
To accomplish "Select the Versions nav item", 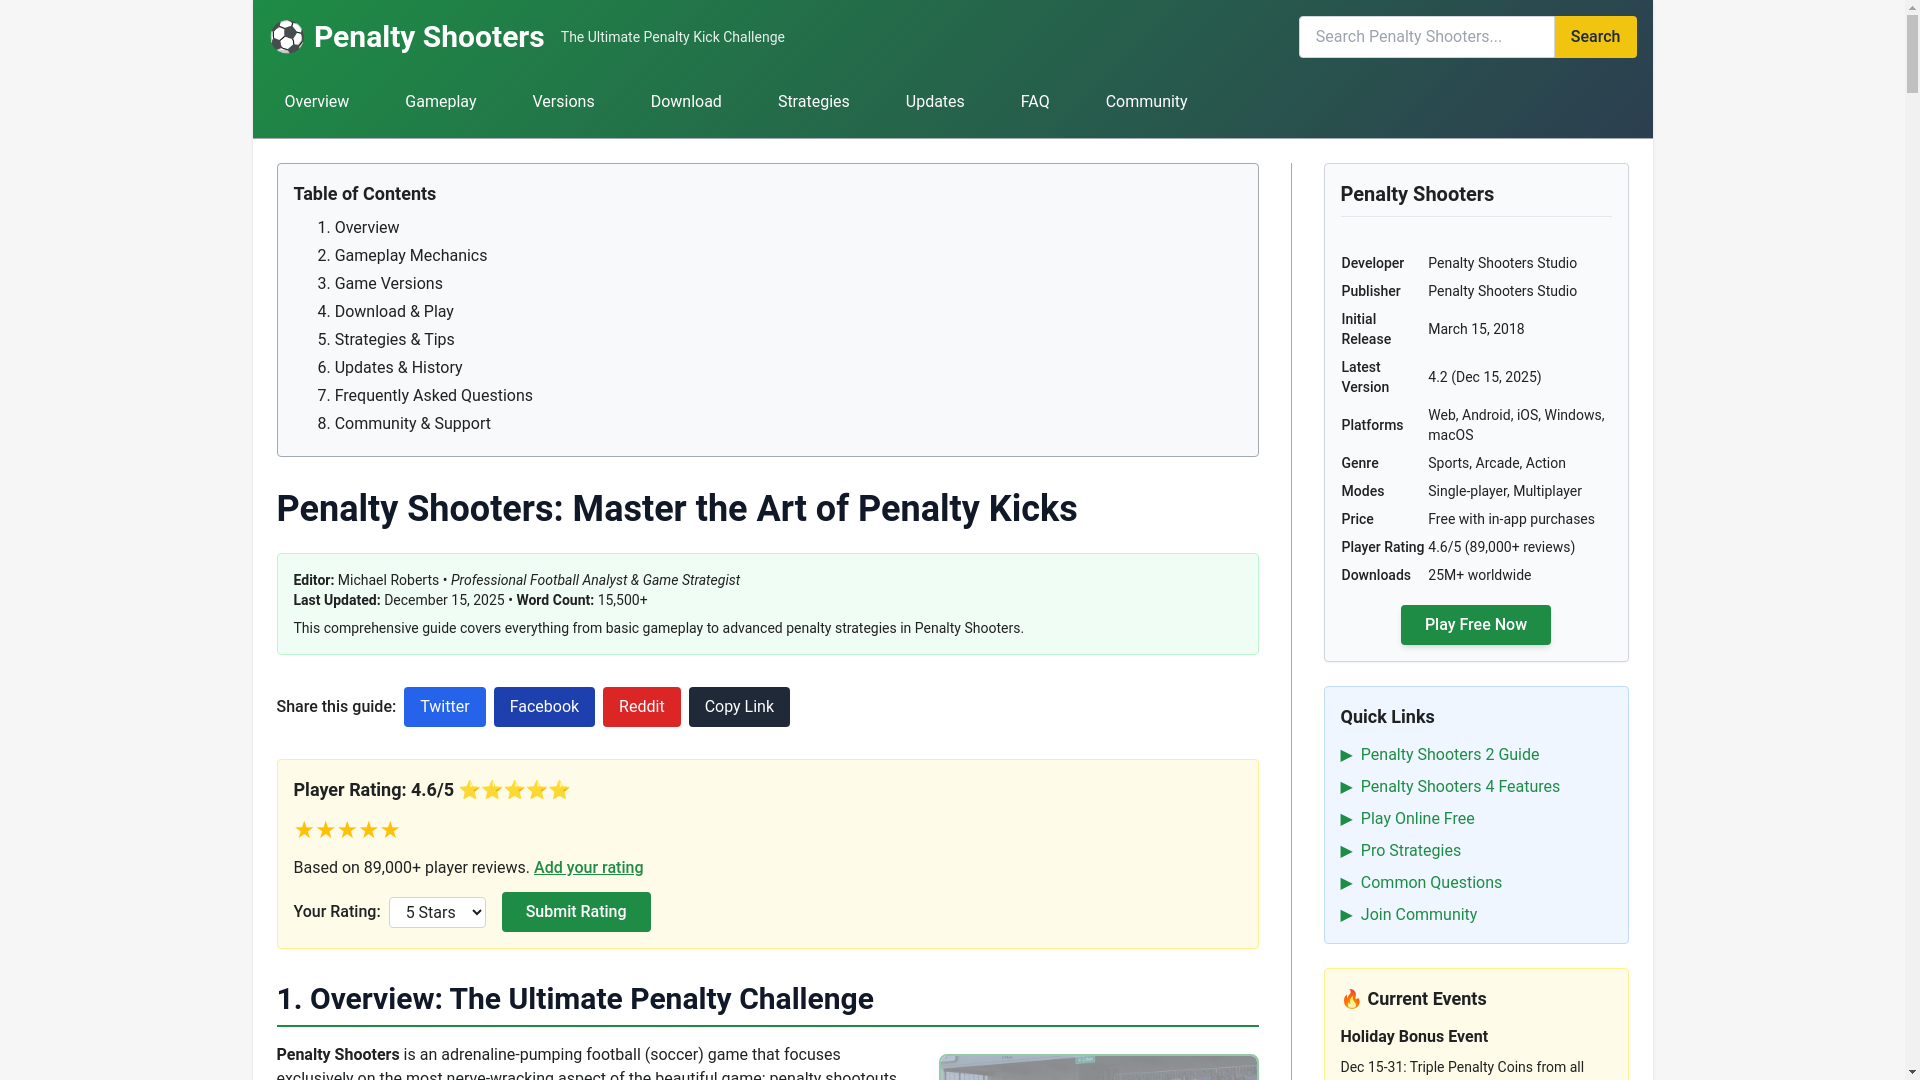I will coord(563,102).
